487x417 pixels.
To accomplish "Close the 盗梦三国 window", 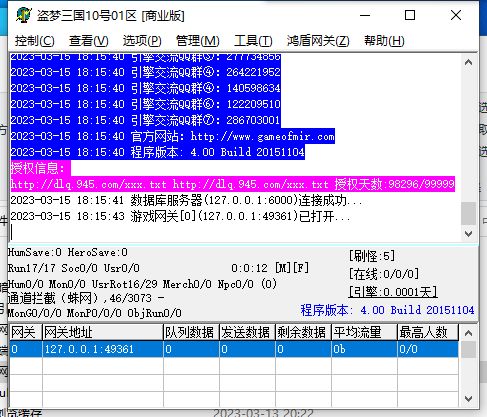I will (x=456, y=15).
